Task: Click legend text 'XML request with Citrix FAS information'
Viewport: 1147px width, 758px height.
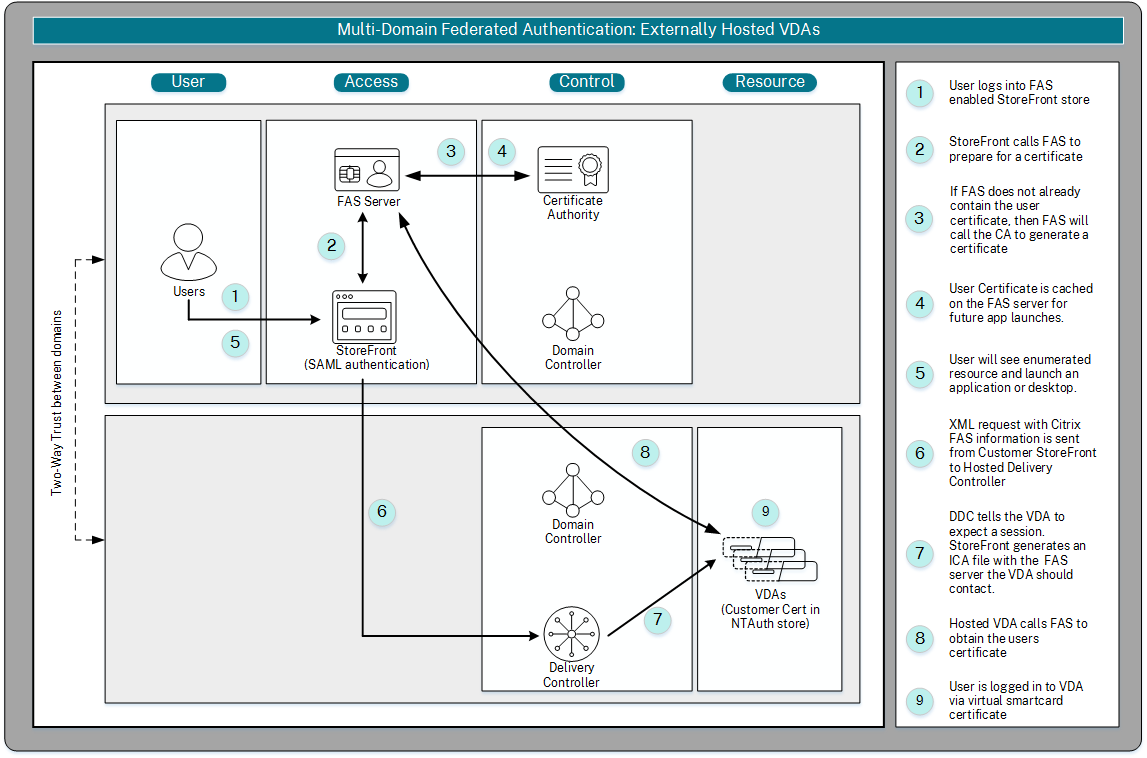Action: tap(1023, 453)
